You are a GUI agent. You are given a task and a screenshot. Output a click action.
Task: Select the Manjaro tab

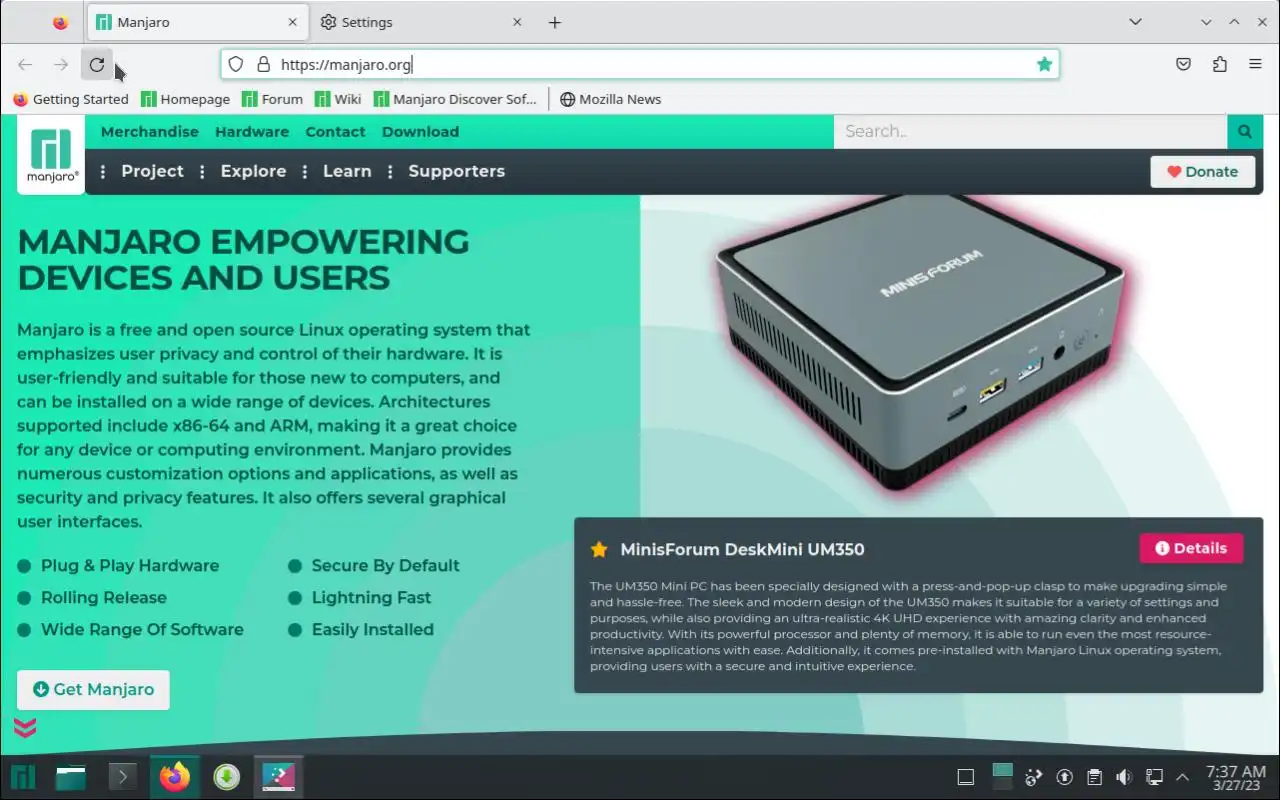[x=198, y=22]
